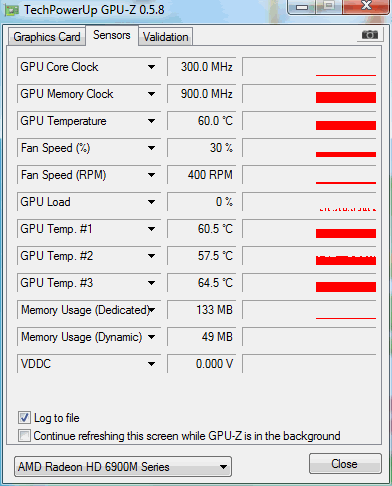Expand the GPU Temperature dropdown arrow
The width and height of the screenshot is (392, 486).
[151, 121]
